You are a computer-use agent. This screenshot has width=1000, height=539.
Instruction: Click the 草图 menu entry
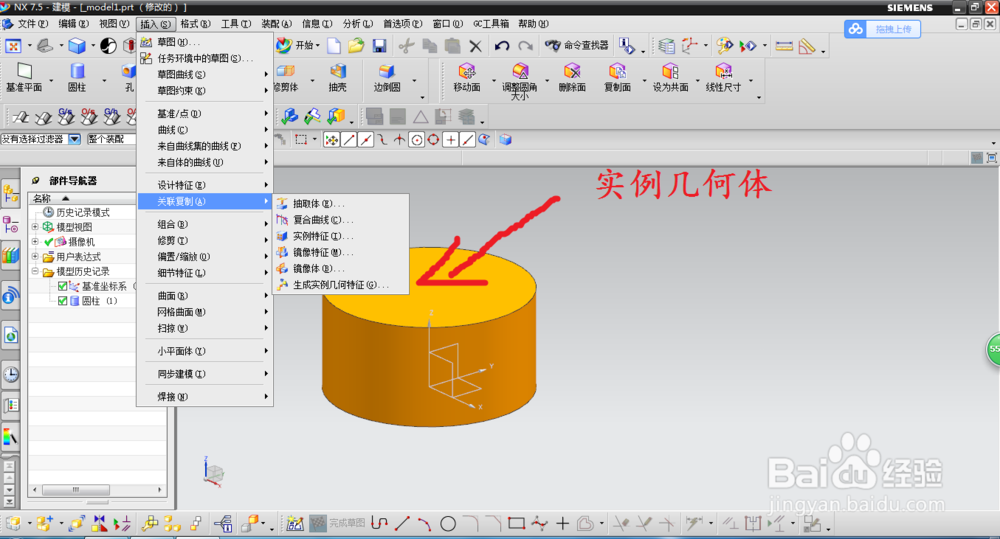(x=205, y=42)
